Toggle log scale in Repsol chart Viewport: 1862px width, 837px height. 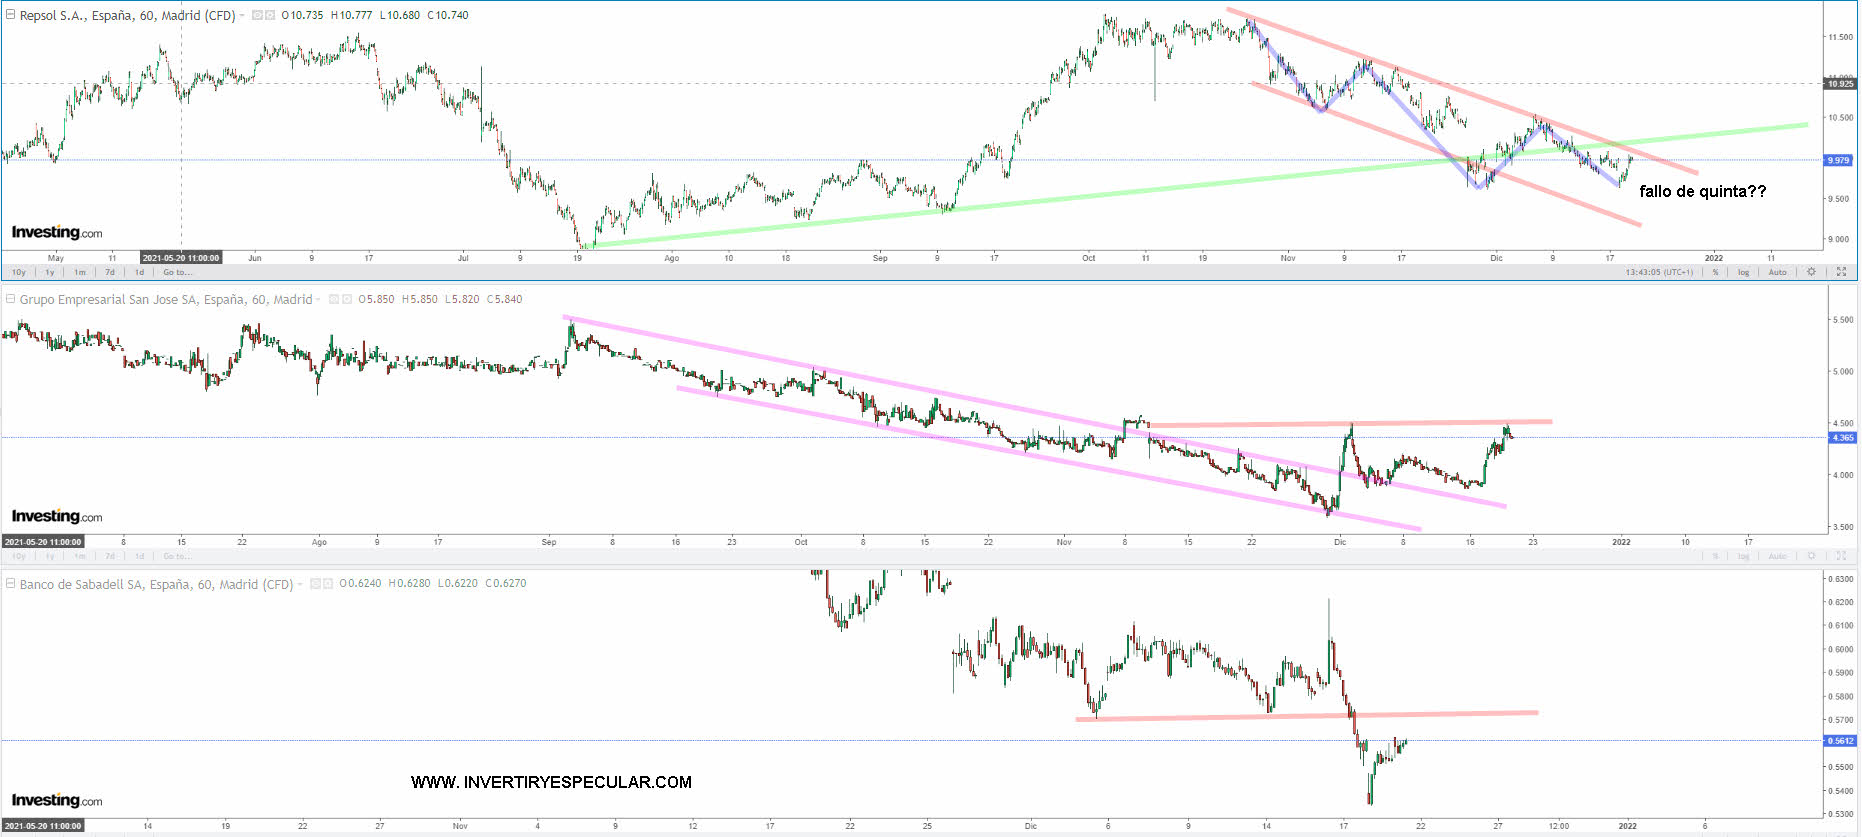[x=1743, y=272]
